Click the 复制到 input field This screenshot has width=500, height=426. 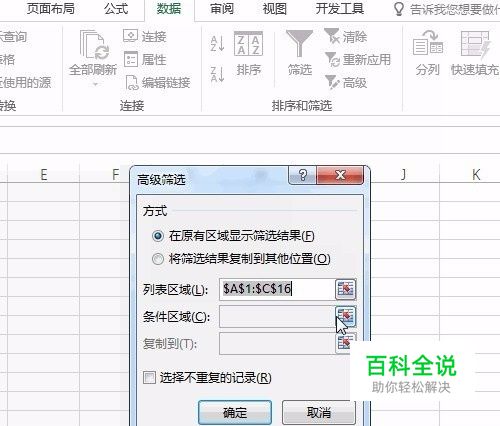point(277,343)
